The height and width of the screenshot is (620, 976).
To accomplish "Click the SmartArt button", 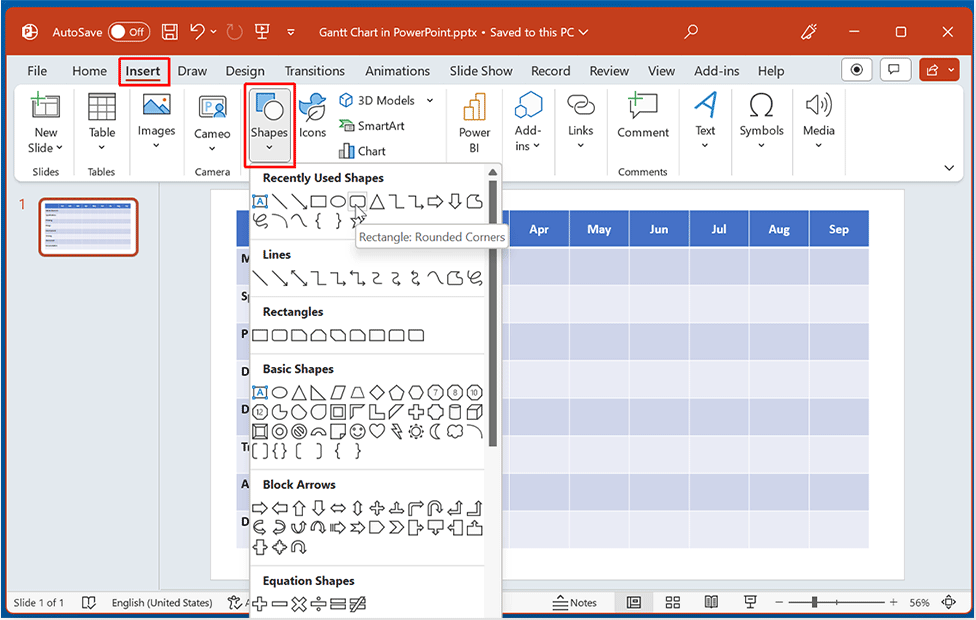I will [371, 126].
